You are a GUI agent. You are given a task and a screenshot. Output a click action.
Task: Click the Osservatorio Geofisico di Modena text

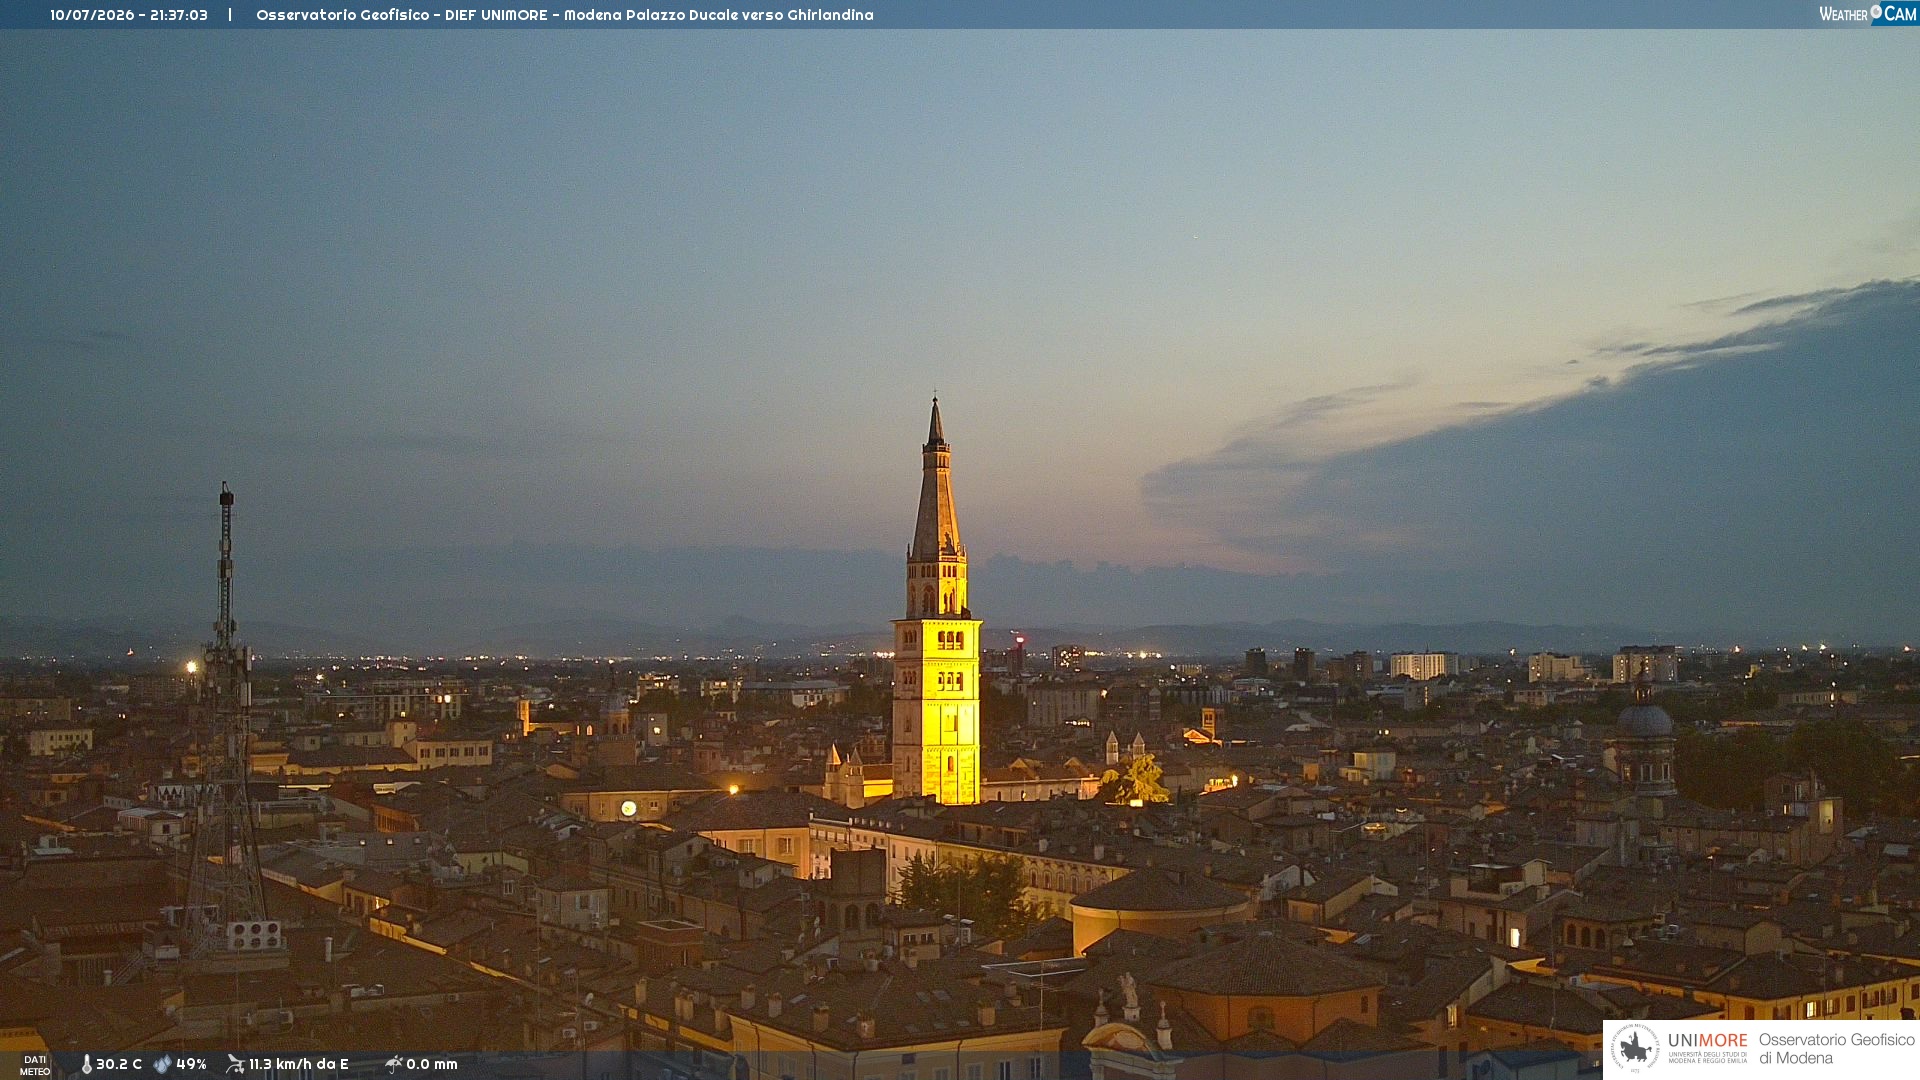click(x=1836, y=1048)
